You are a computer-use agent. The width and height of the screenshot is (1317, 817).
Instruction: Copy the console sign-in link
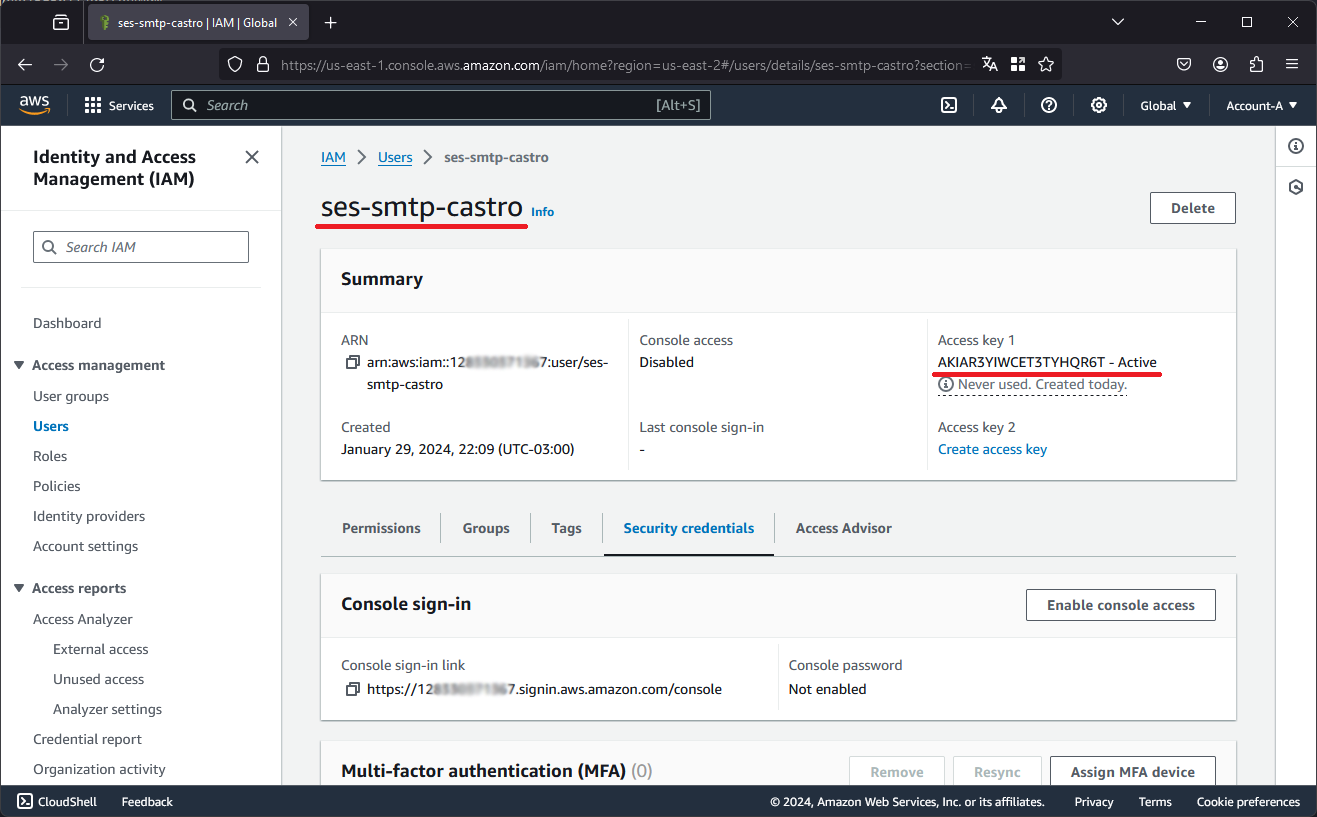tap(352, 689)
